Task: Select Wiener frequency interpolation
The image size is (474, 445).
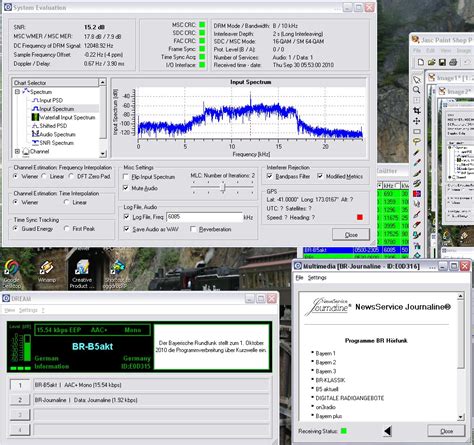Action: 16,176
